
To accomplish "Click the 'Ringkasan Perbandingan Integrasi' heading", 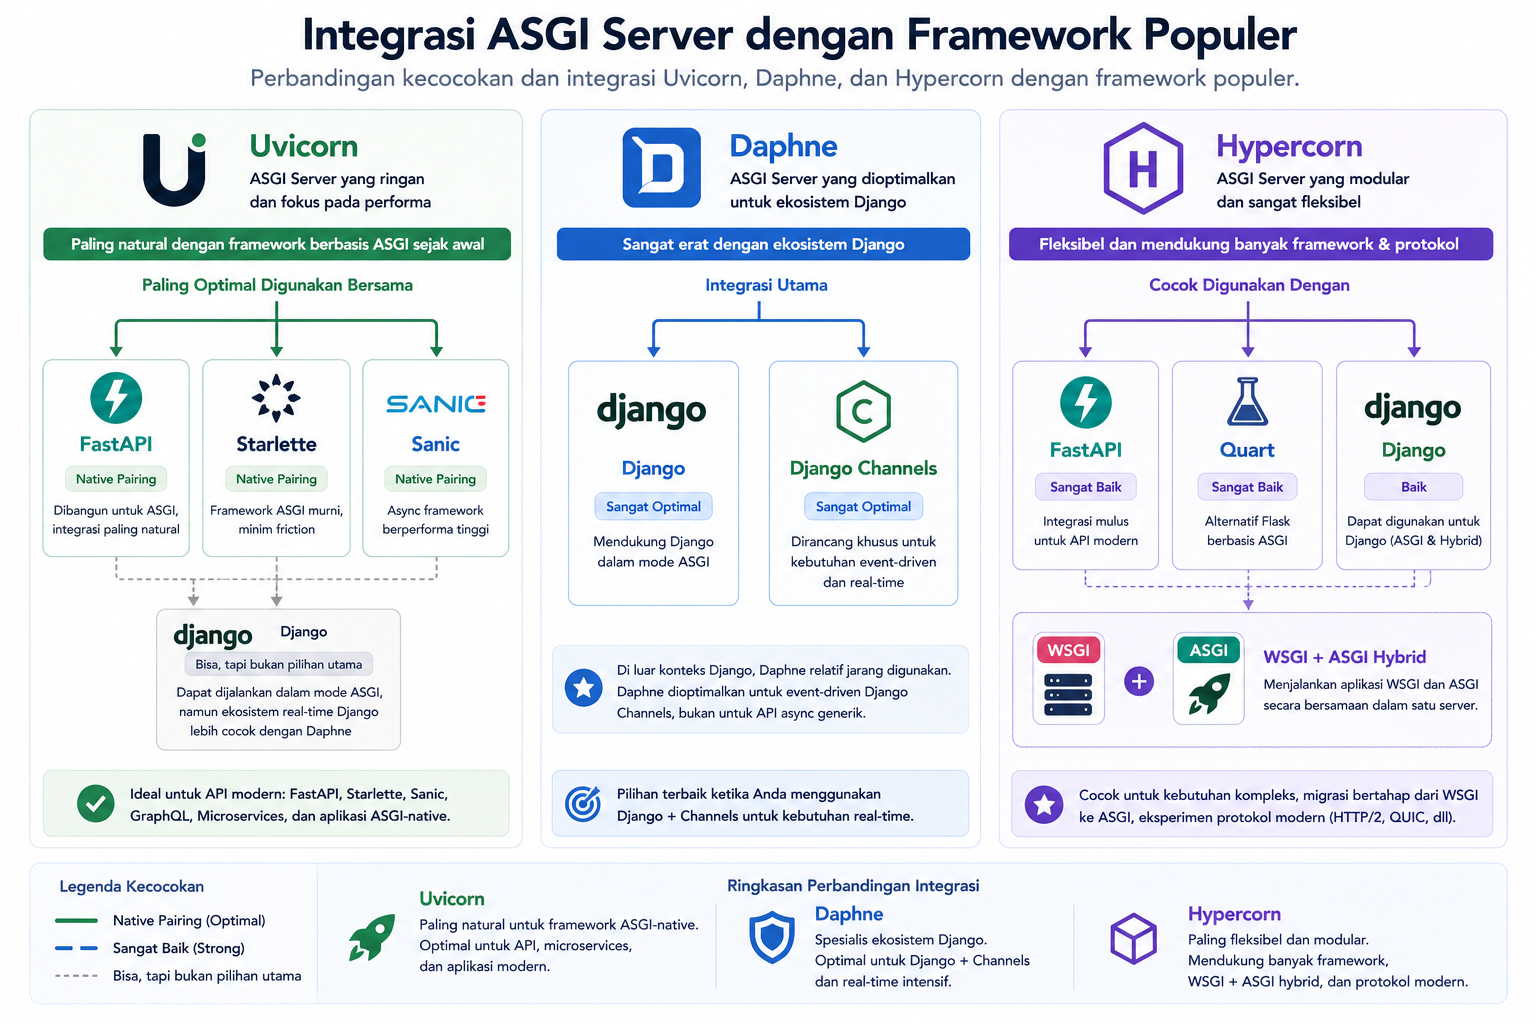I will pos(853,885).
